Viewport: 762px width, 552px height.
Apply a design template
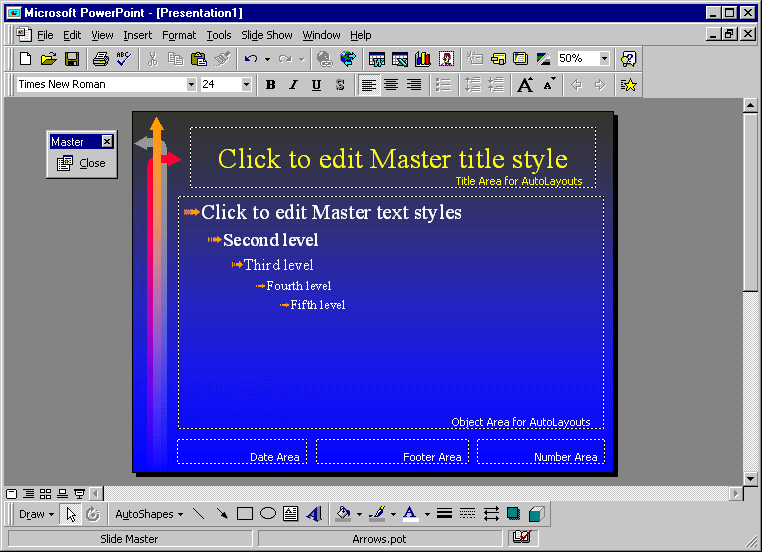coord(520,59)
